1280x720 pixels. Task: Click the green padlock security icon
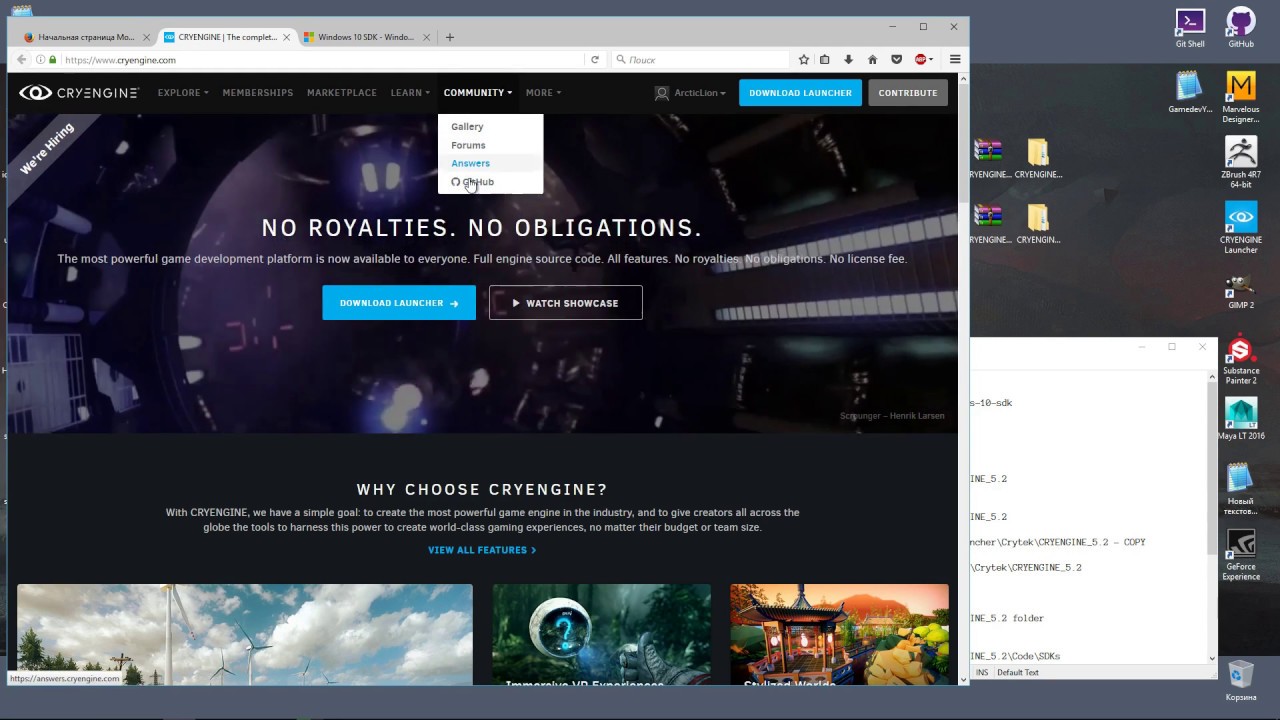(x=52, y=60)
